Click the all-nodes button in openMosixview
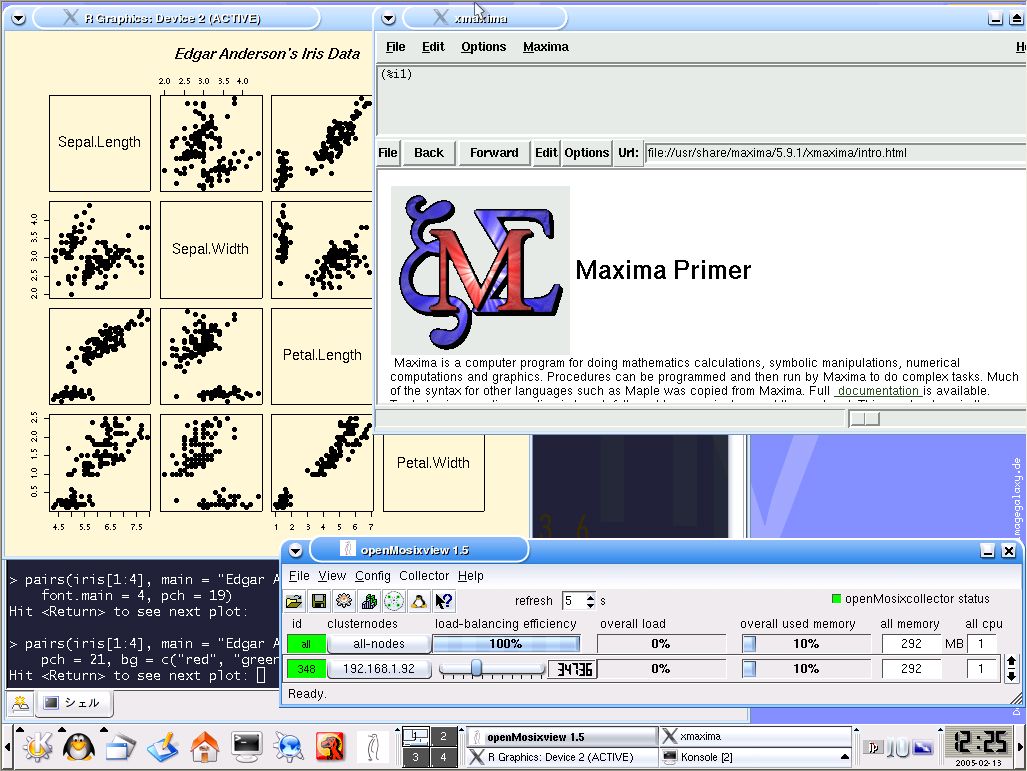Image resolution: width=1027 pixels, height=771 pixels. tap(379, 644)
